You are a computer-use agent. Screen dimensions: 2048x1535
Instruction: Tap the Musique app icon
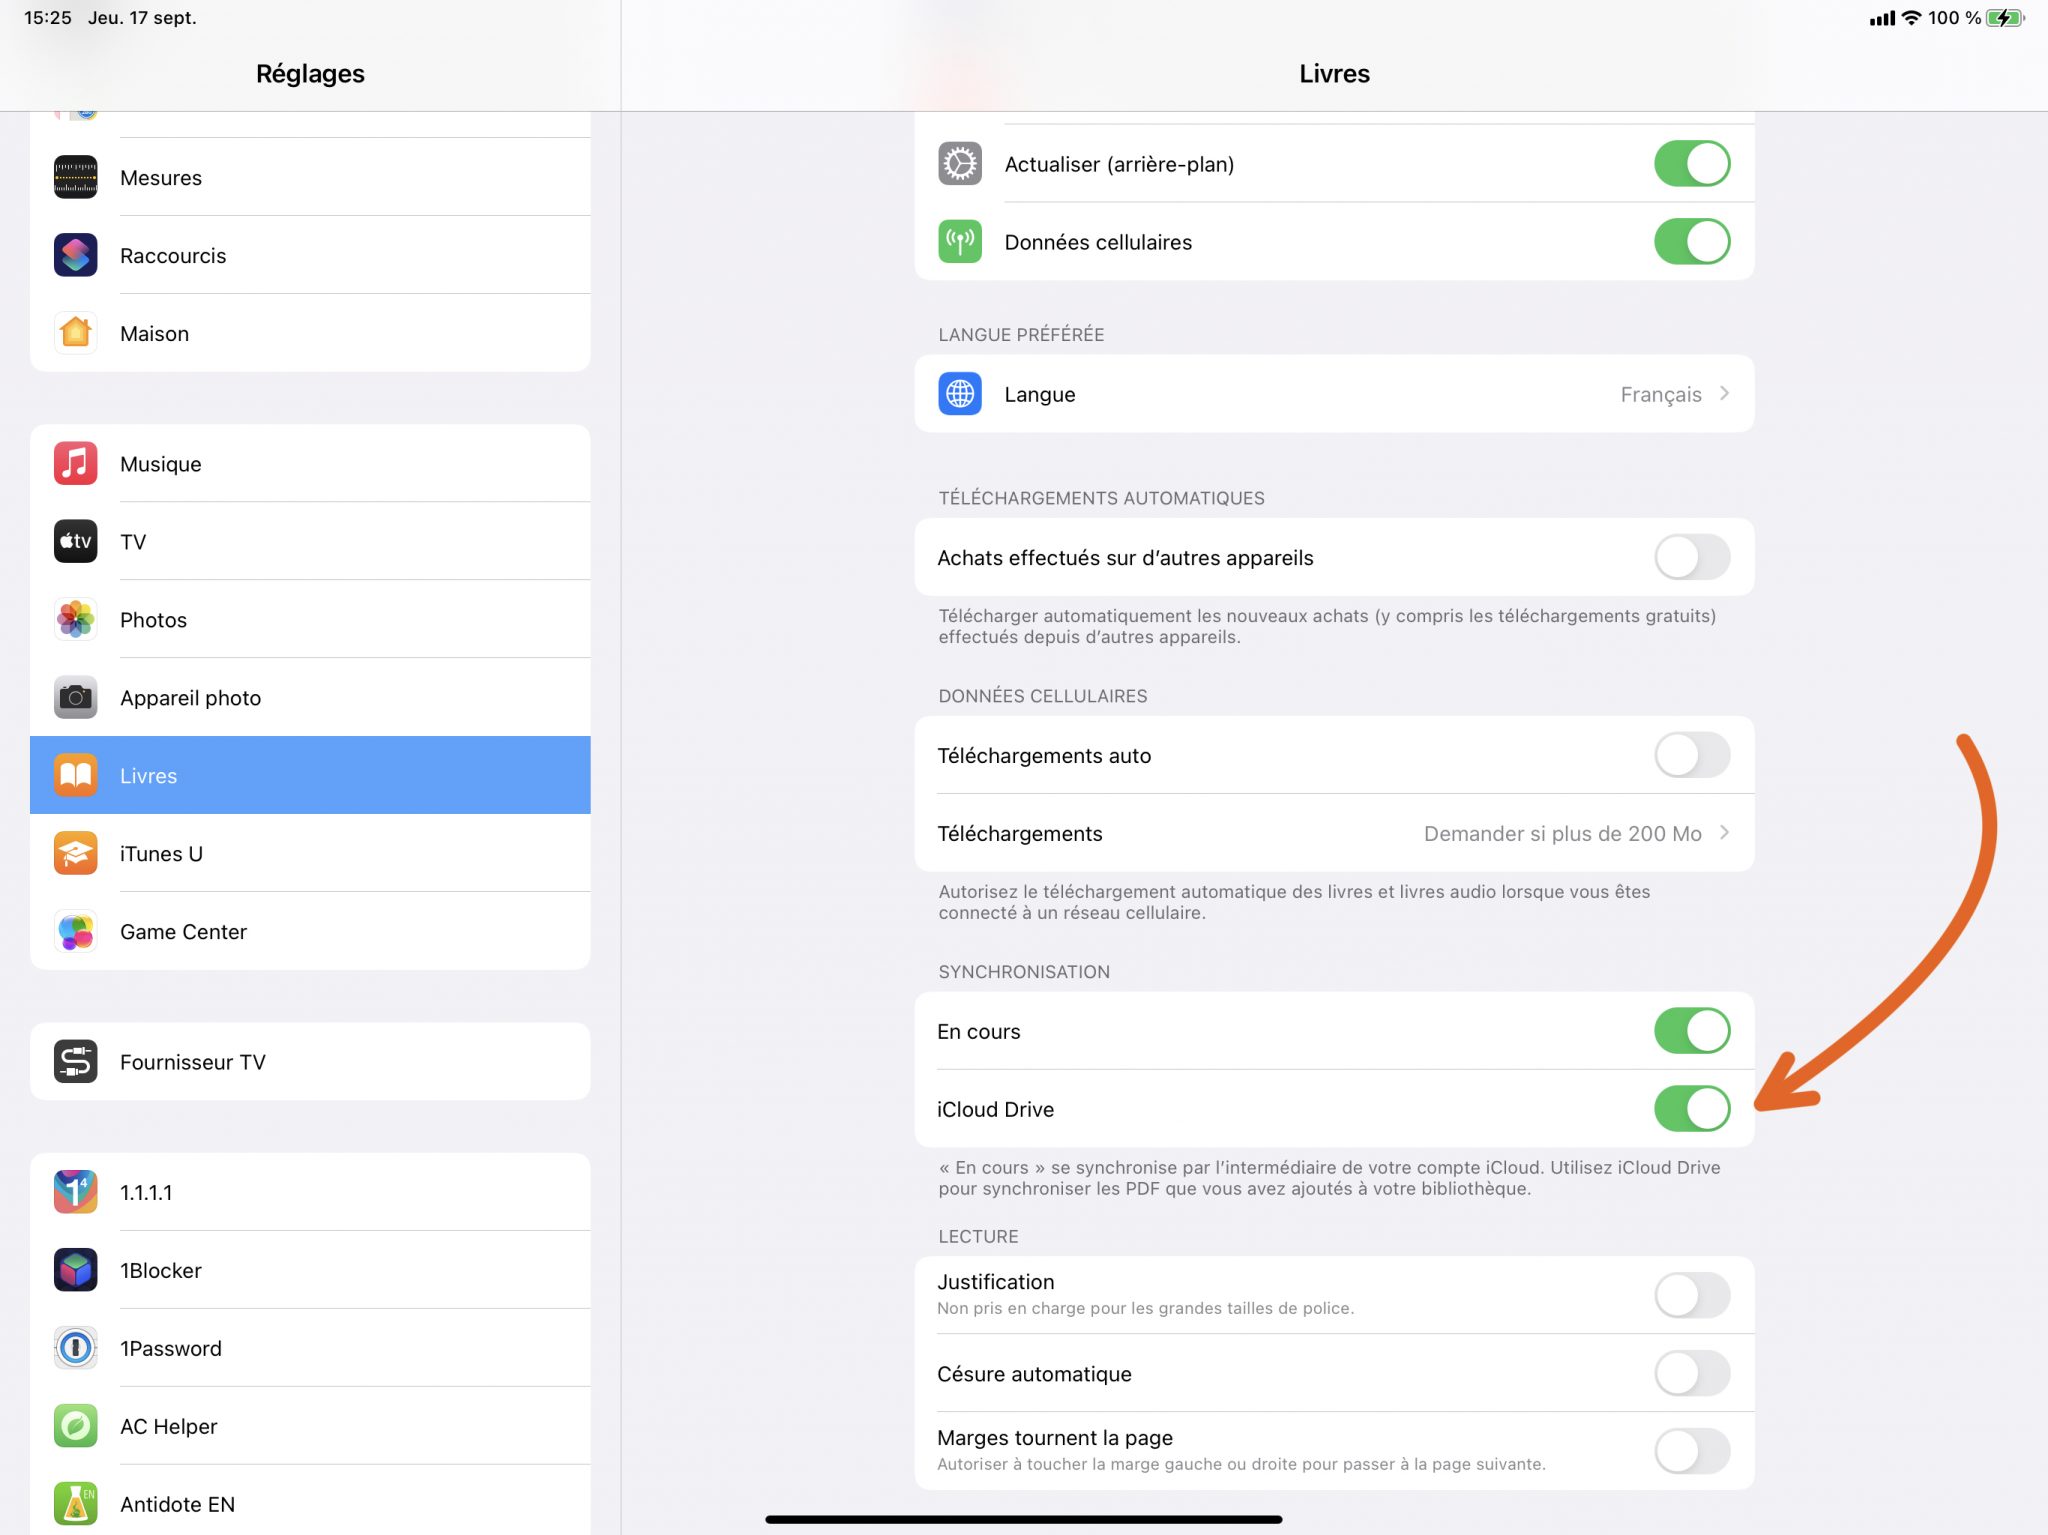click(75, 463)
